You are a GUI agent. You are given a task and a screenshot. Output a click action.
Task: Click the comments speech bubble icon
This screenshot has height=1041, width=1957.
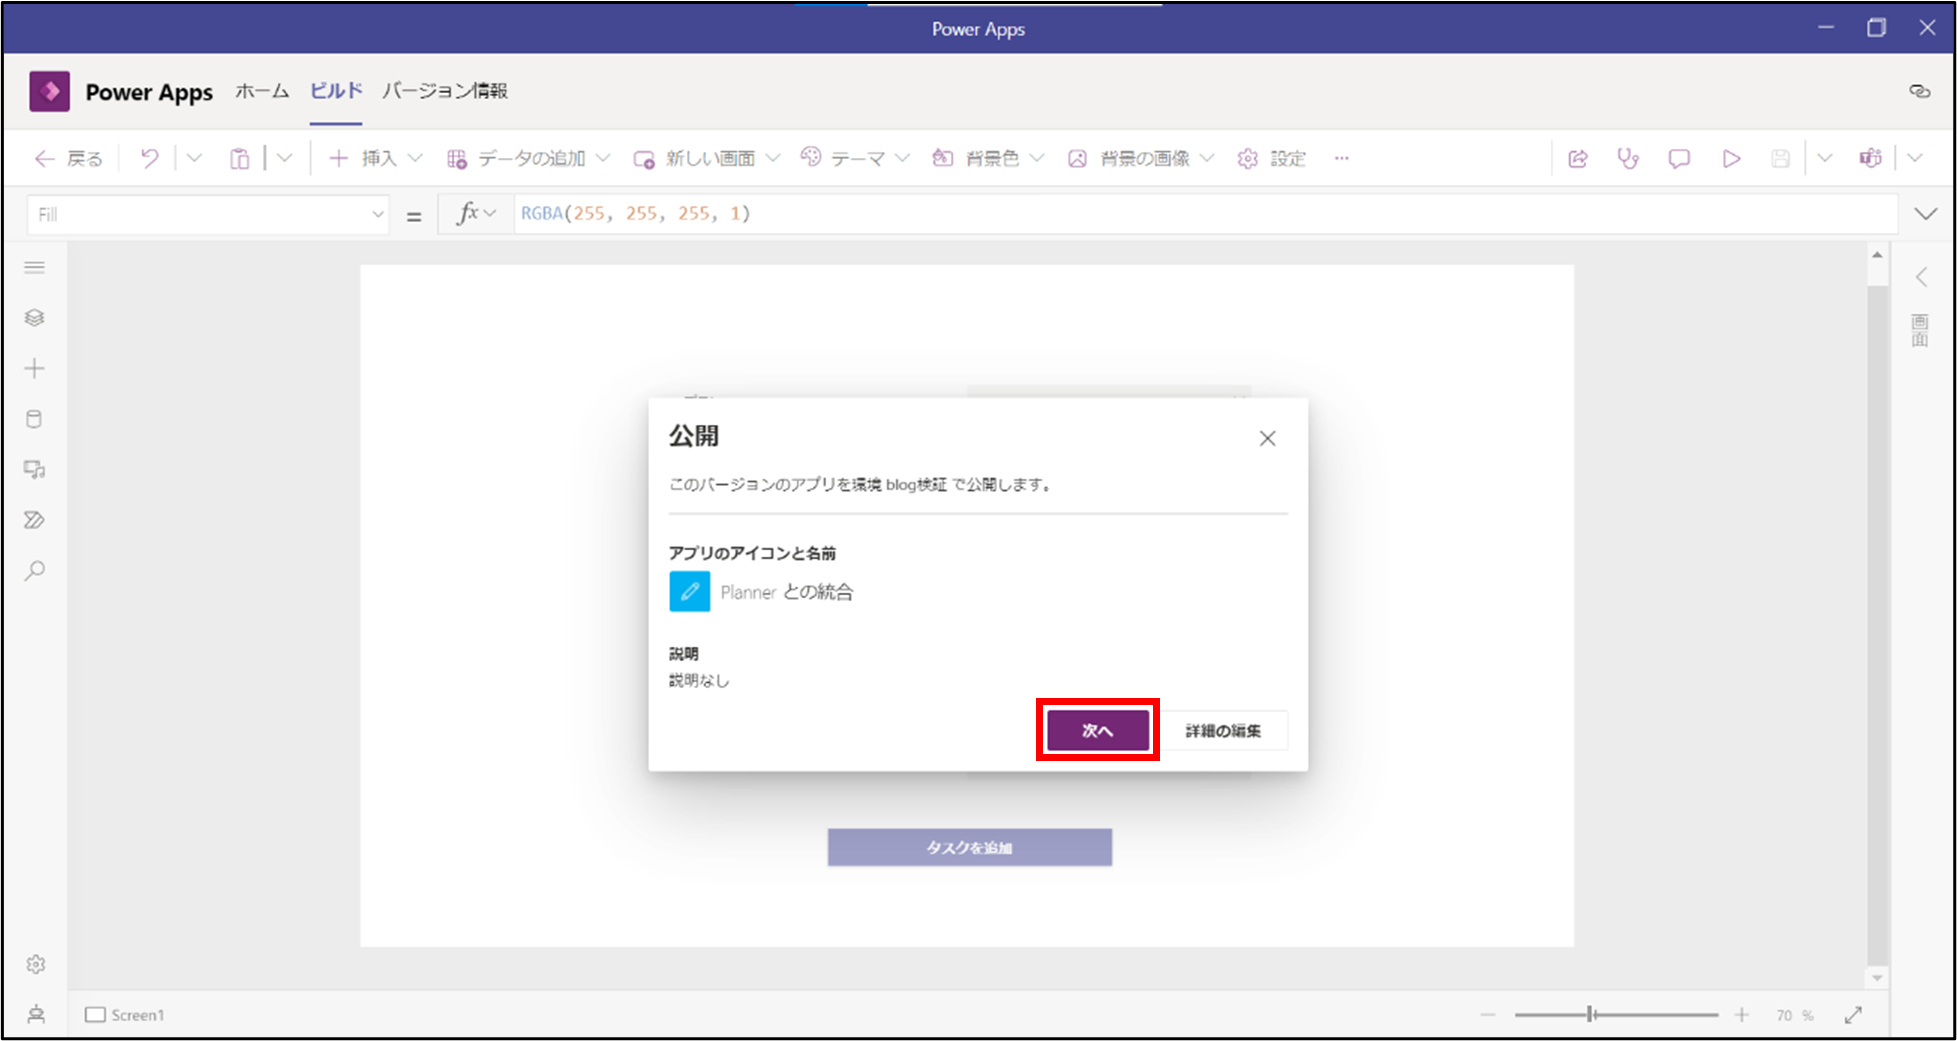pos(1679,158)
